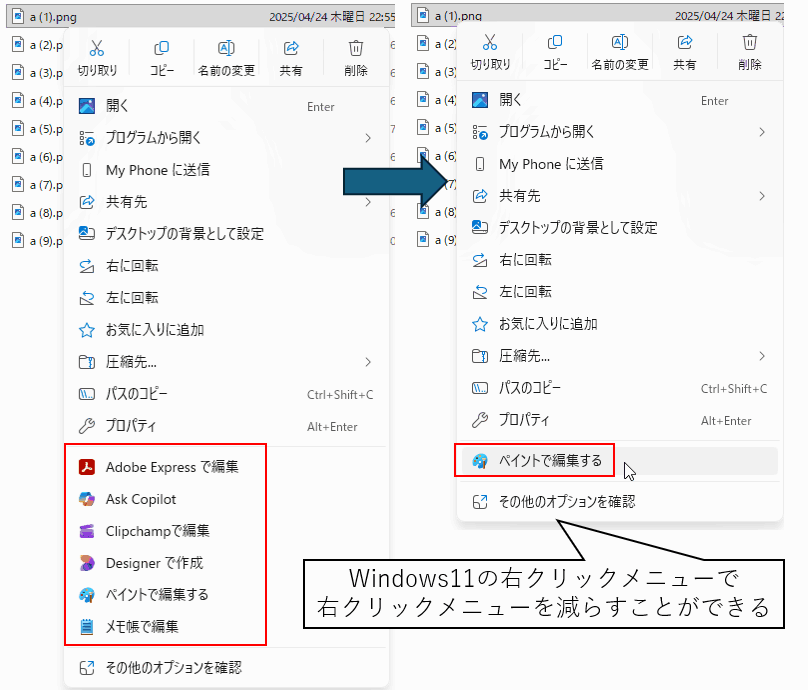Click the Share (共有) icon in right menu
Image resolution: width=808 pixels, height=690 pixels.
click(x=685, y=42)
